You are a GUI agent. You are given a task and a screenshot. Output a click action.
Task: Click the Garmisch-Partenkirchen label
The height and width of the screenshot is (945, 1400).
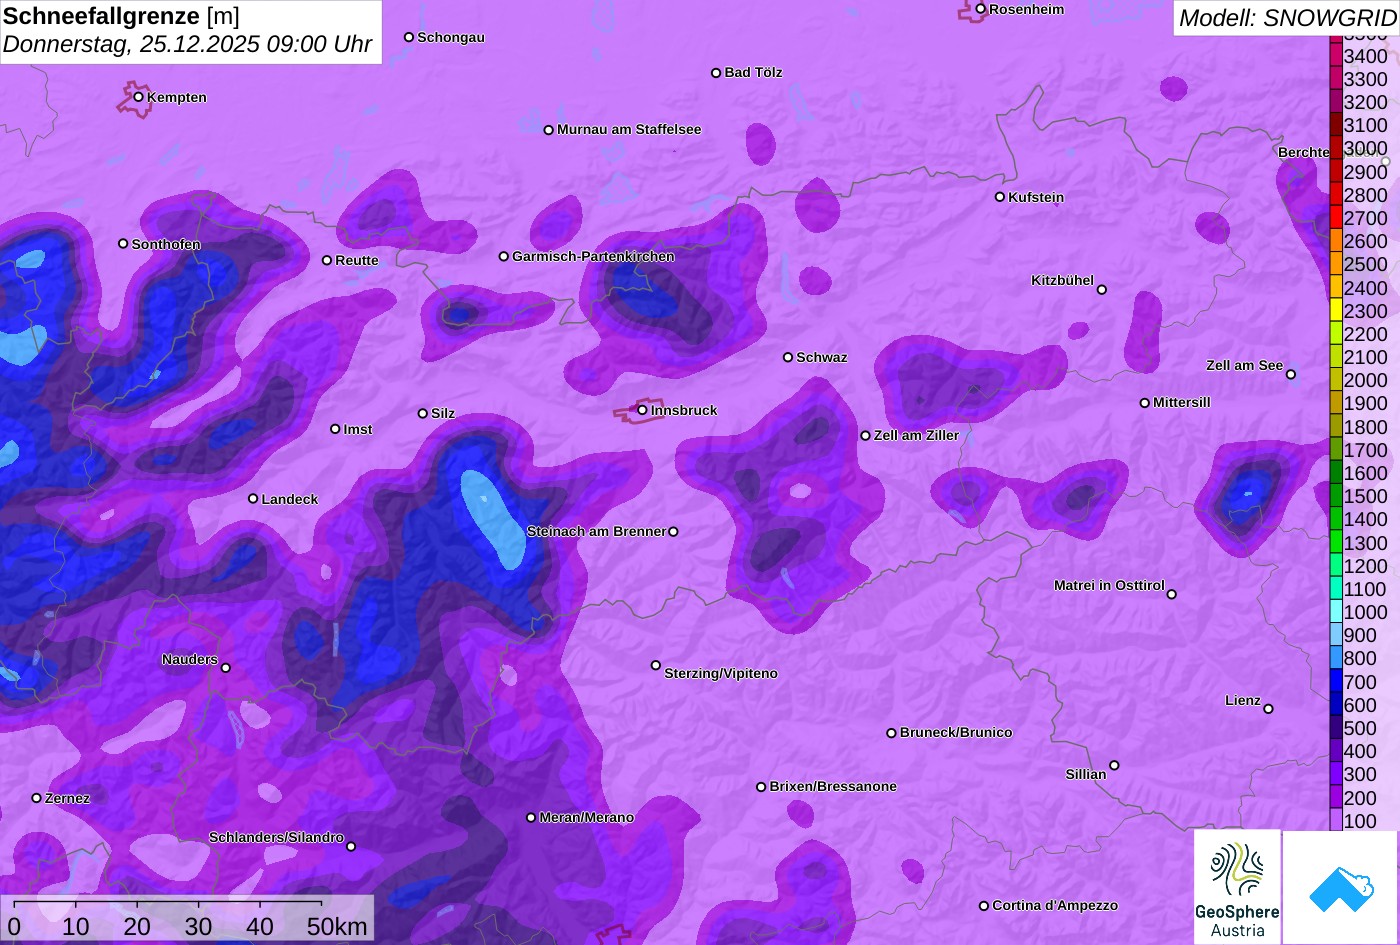pos(593,256)
